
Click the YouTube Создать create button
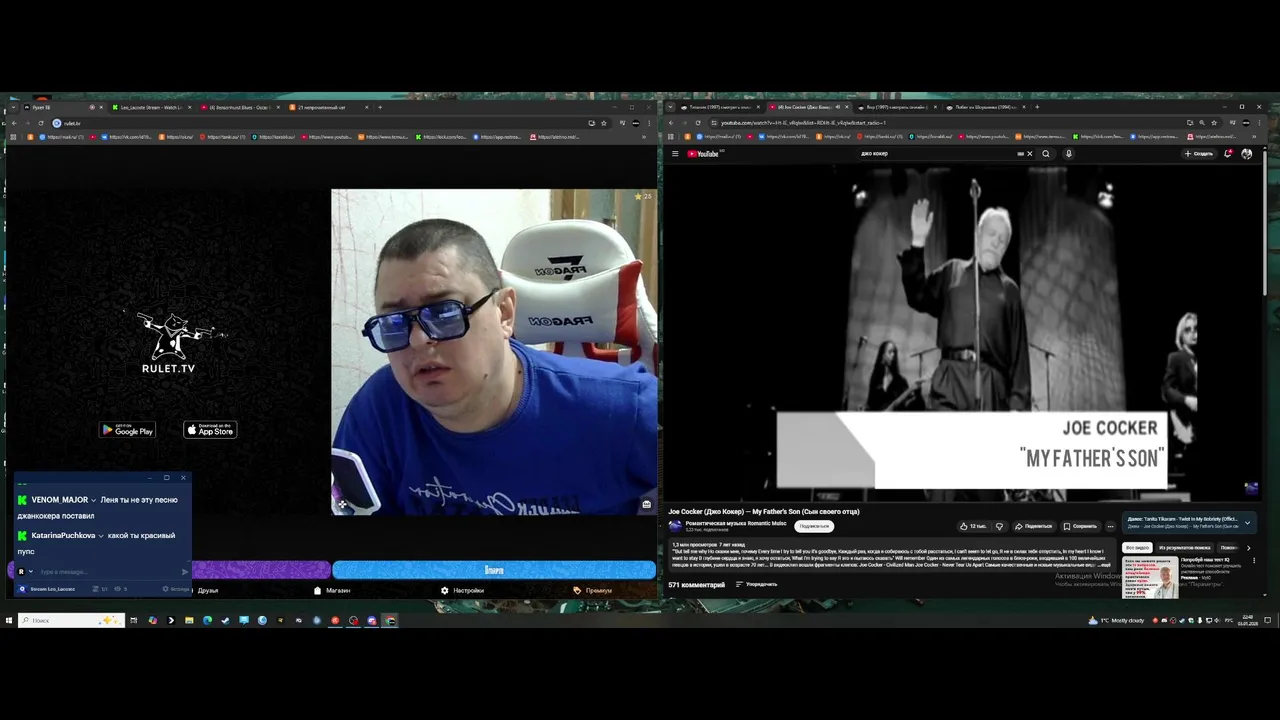(x=1198, y=154)
